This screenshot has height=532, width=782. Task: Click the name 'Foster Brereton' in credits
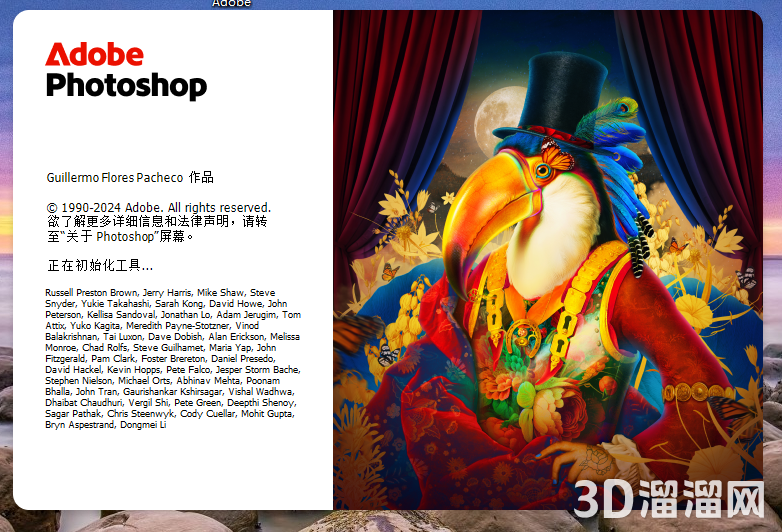tap(173, 358)
